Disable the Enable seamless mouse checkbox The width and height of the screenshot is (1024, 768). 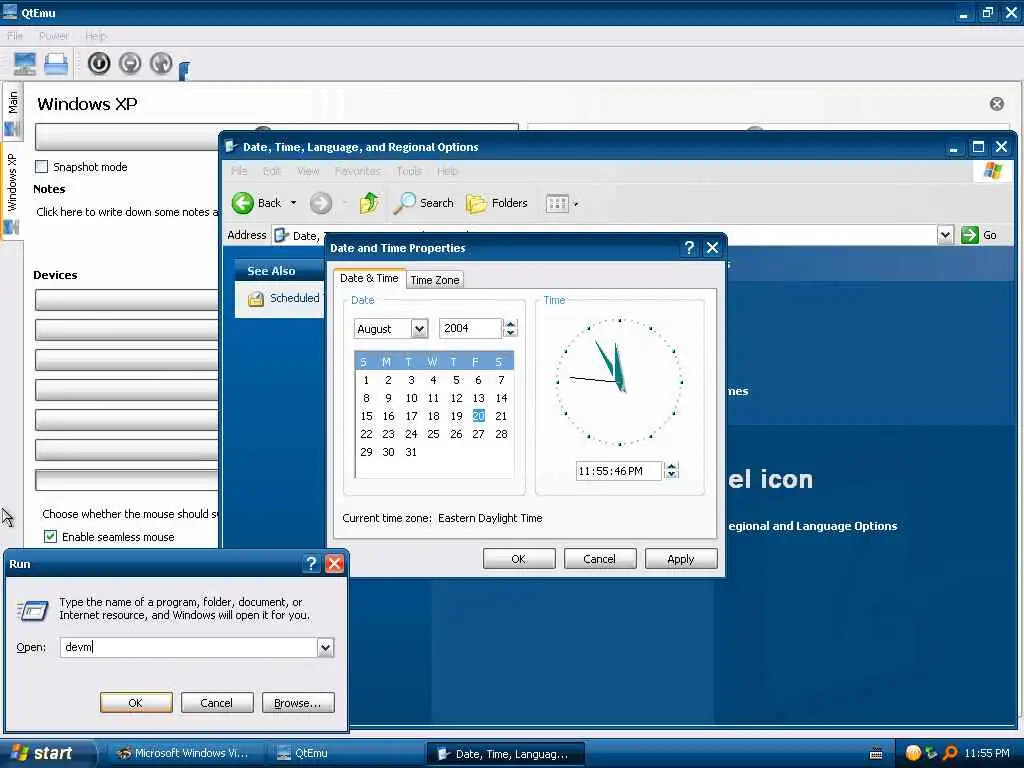[x=50, y=536]
